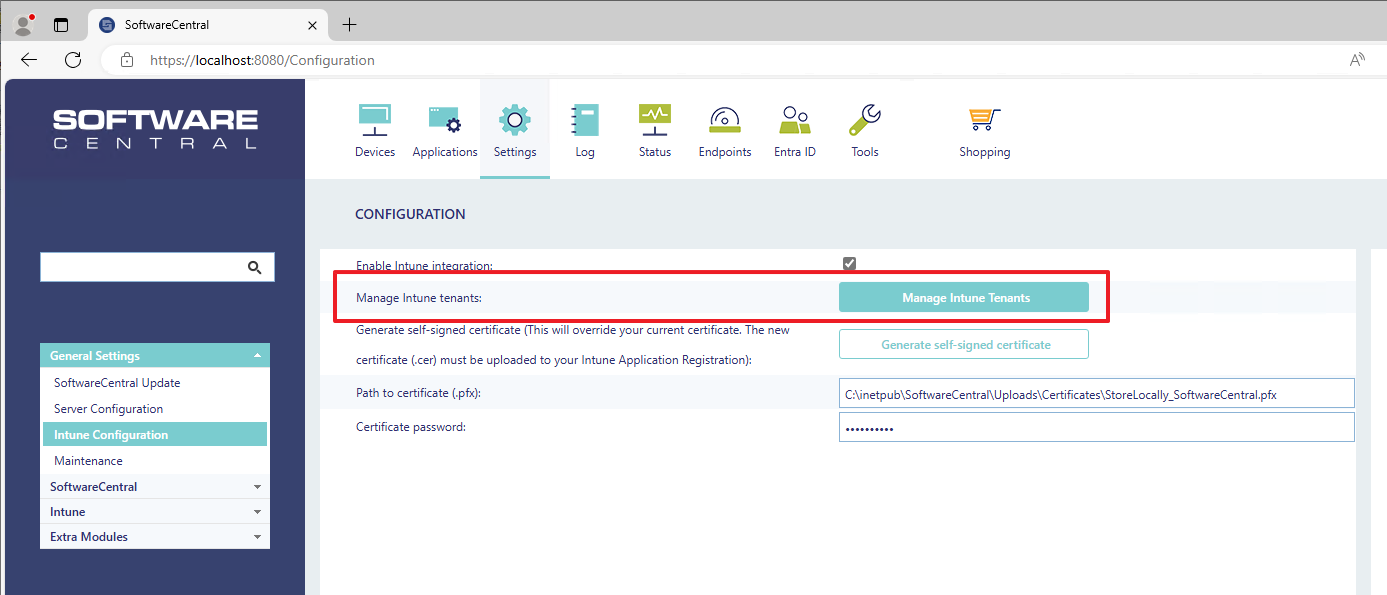View site information lock icon
1387x595 pixels.
pos(127,60)
